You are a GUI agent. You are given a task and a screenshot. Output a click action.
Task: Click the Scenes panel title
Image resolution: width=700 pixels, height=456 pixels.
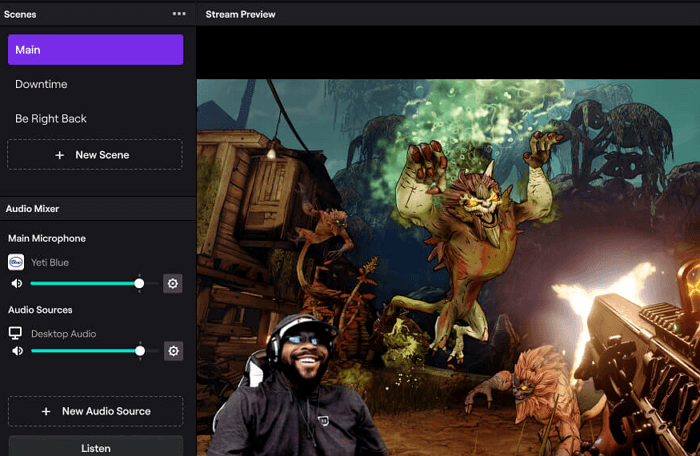coord(20,14)
